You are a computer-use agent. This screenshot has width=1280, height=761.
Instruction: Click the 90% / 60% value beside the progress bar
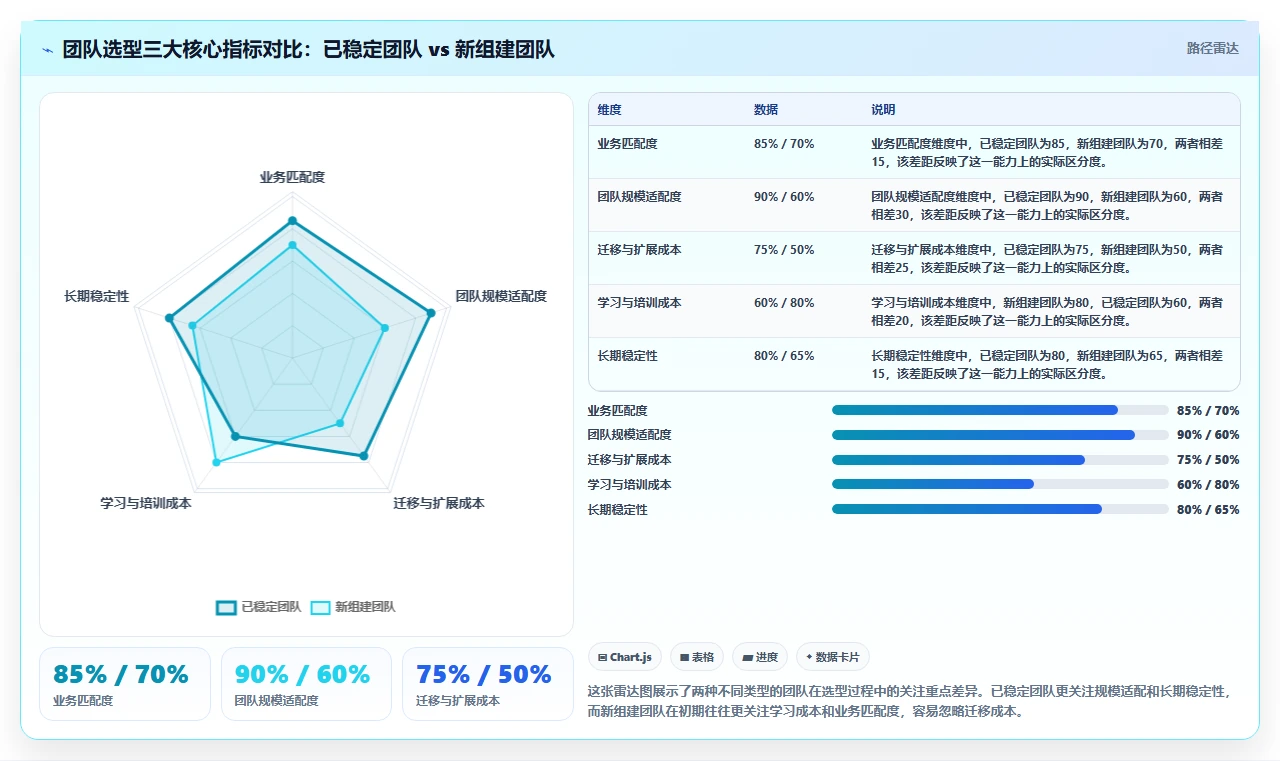click(x=1208, y=435)
